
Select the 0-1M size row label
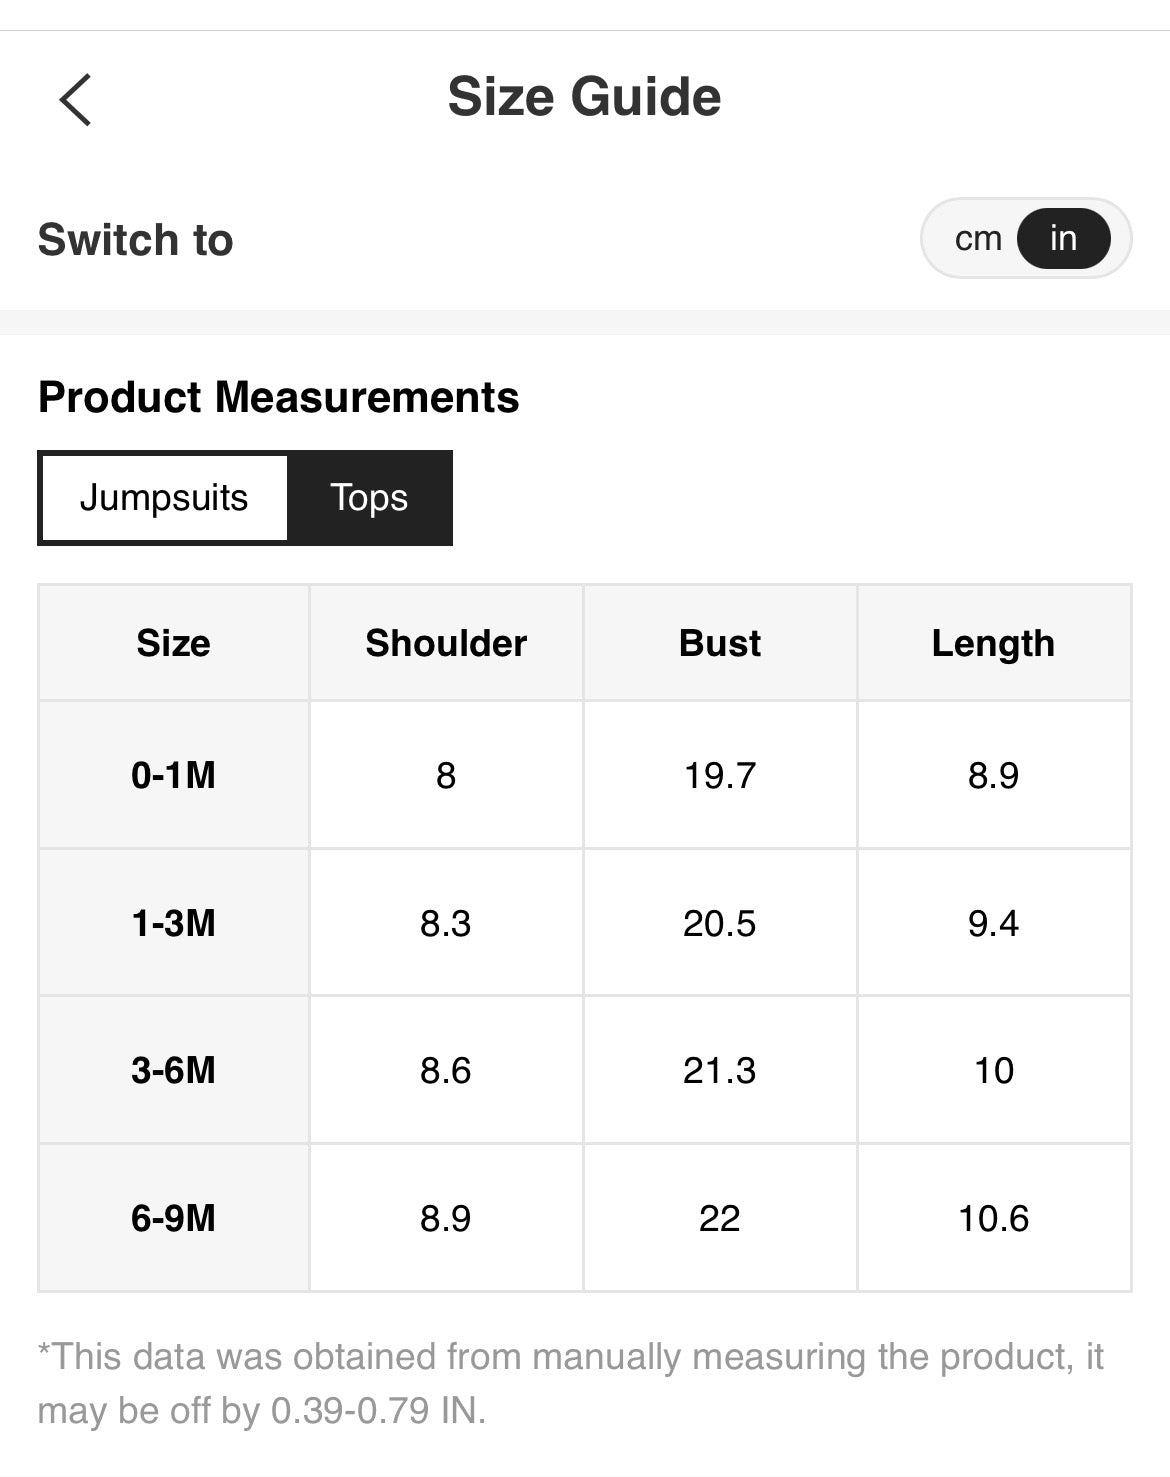click(x=173, y=775)
